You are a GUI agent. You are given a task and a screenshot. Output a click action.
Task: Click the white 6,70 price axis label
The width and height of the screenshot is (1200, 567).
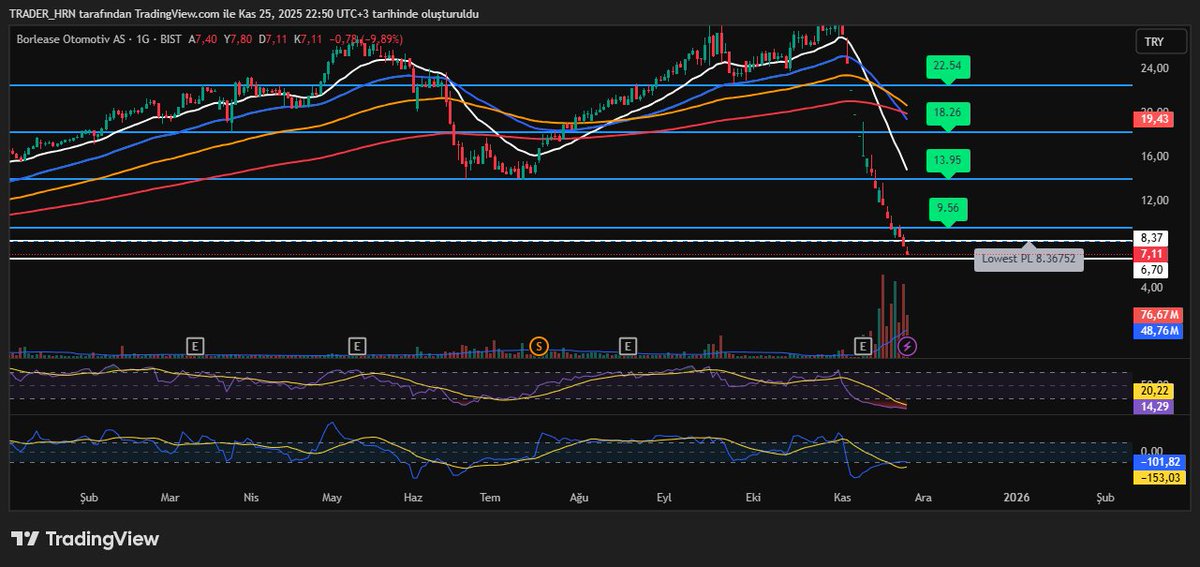tap(1150, 269)
